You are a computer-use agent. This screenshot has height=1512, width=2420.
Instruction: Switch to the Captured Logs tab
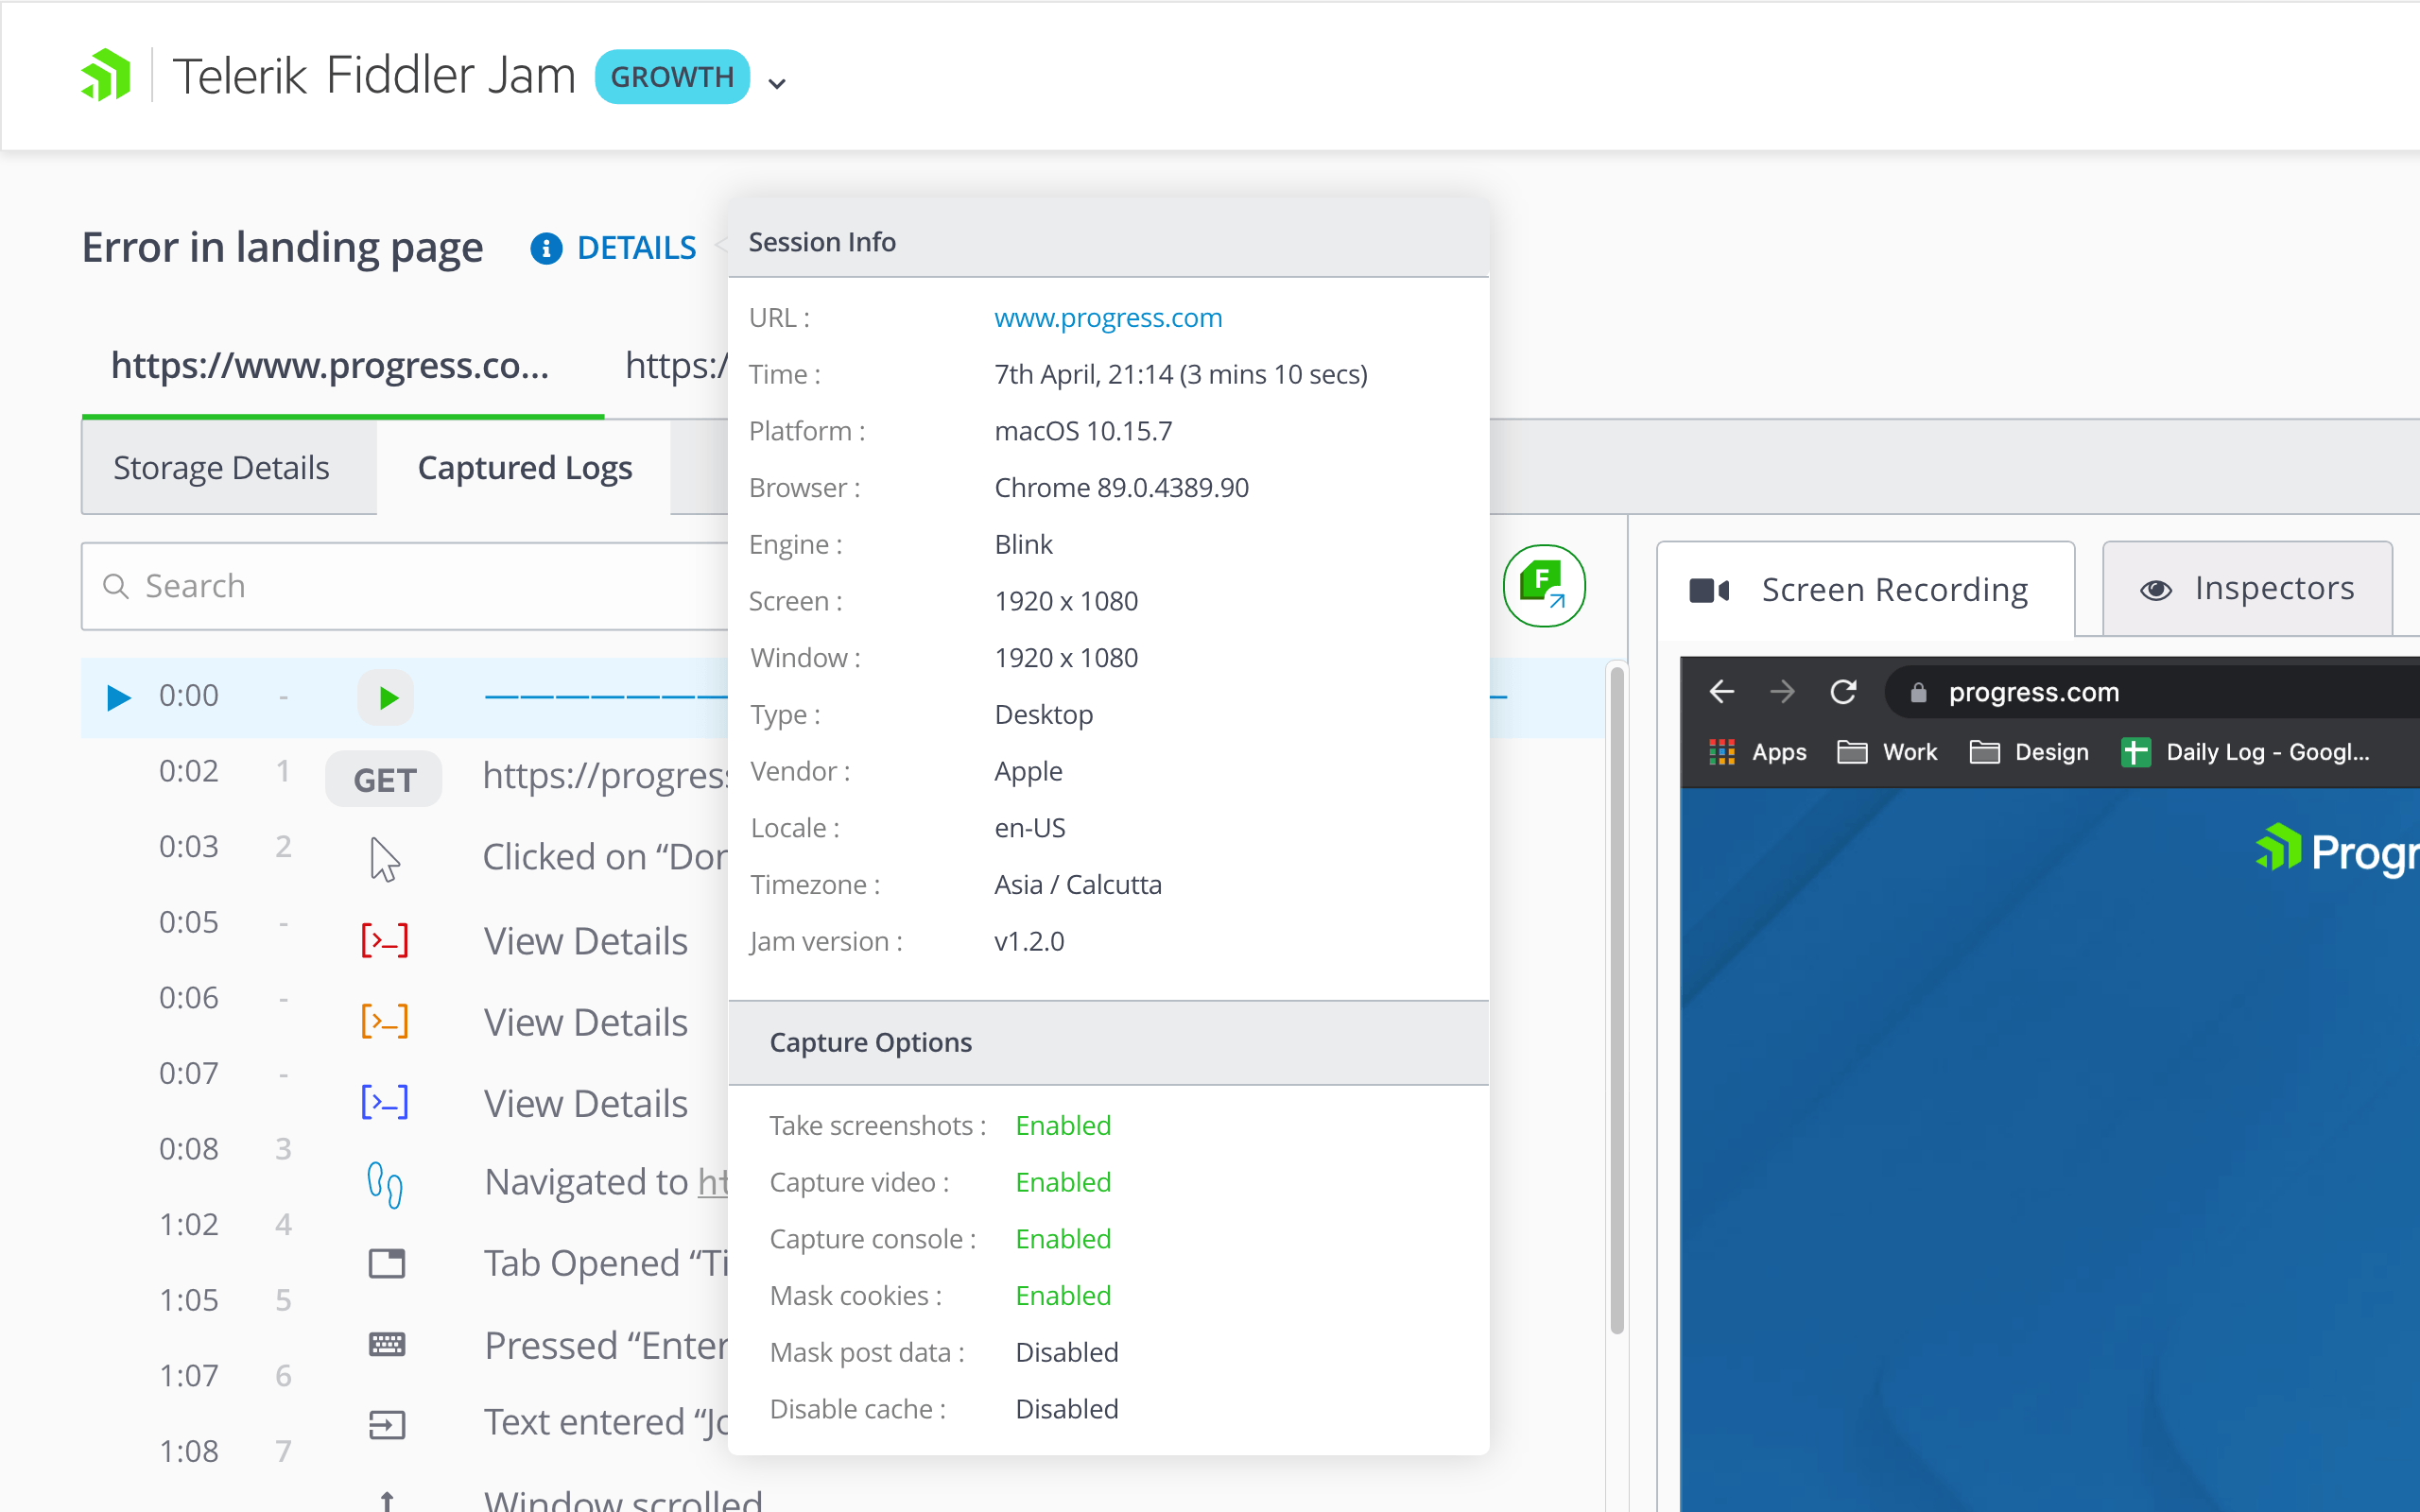pos(525,468)
